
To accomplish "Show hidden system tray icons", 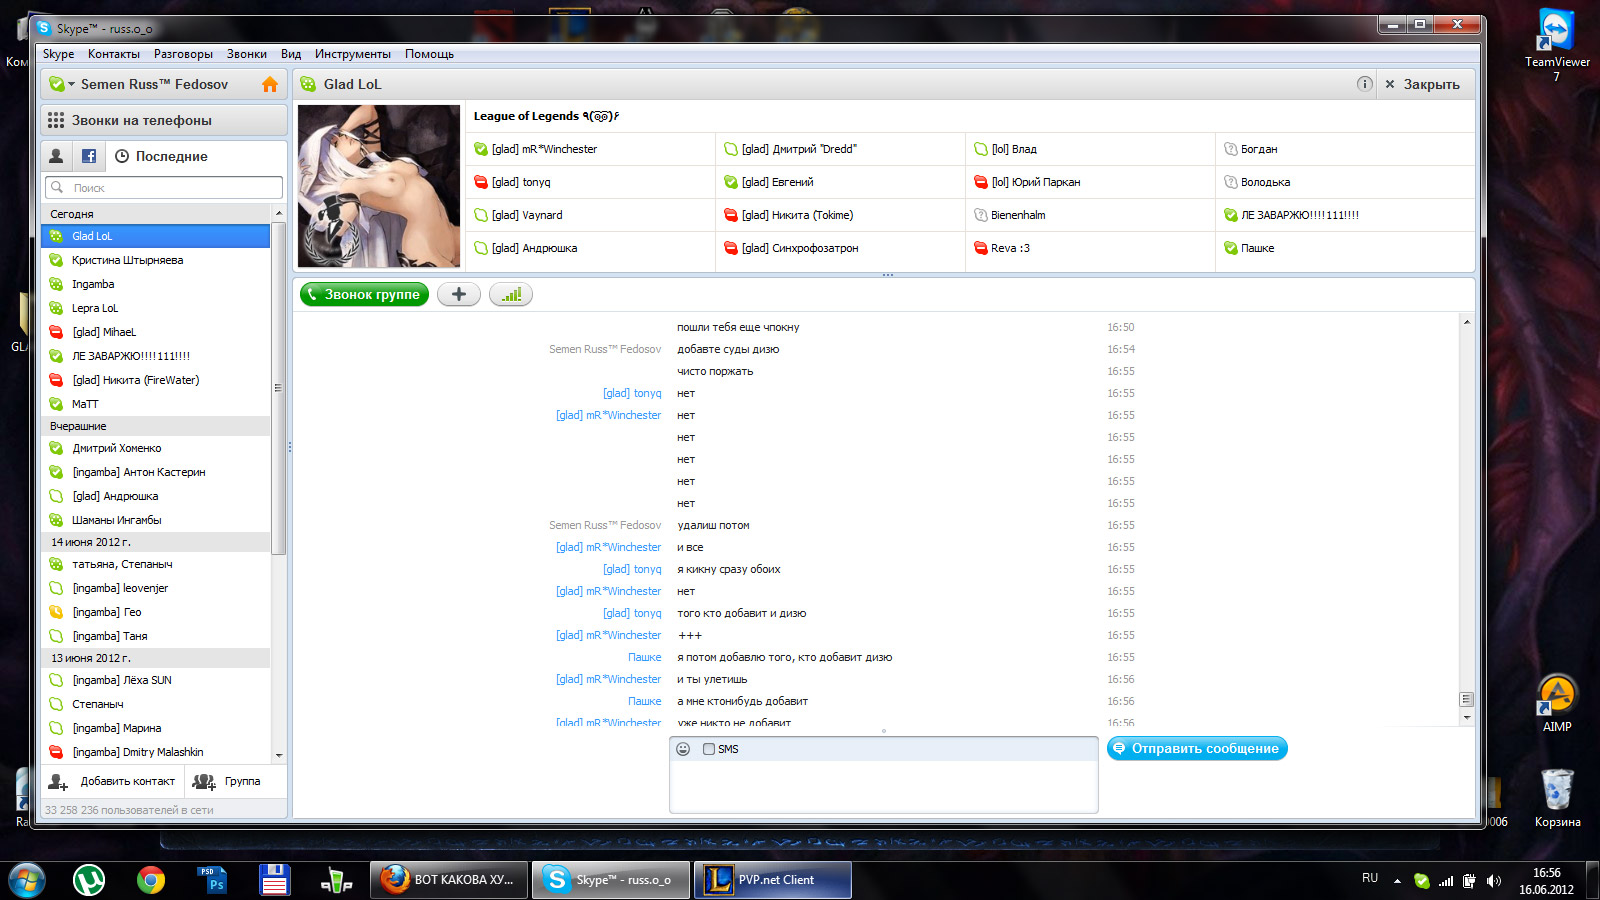I will click(x=1397, y=881).
